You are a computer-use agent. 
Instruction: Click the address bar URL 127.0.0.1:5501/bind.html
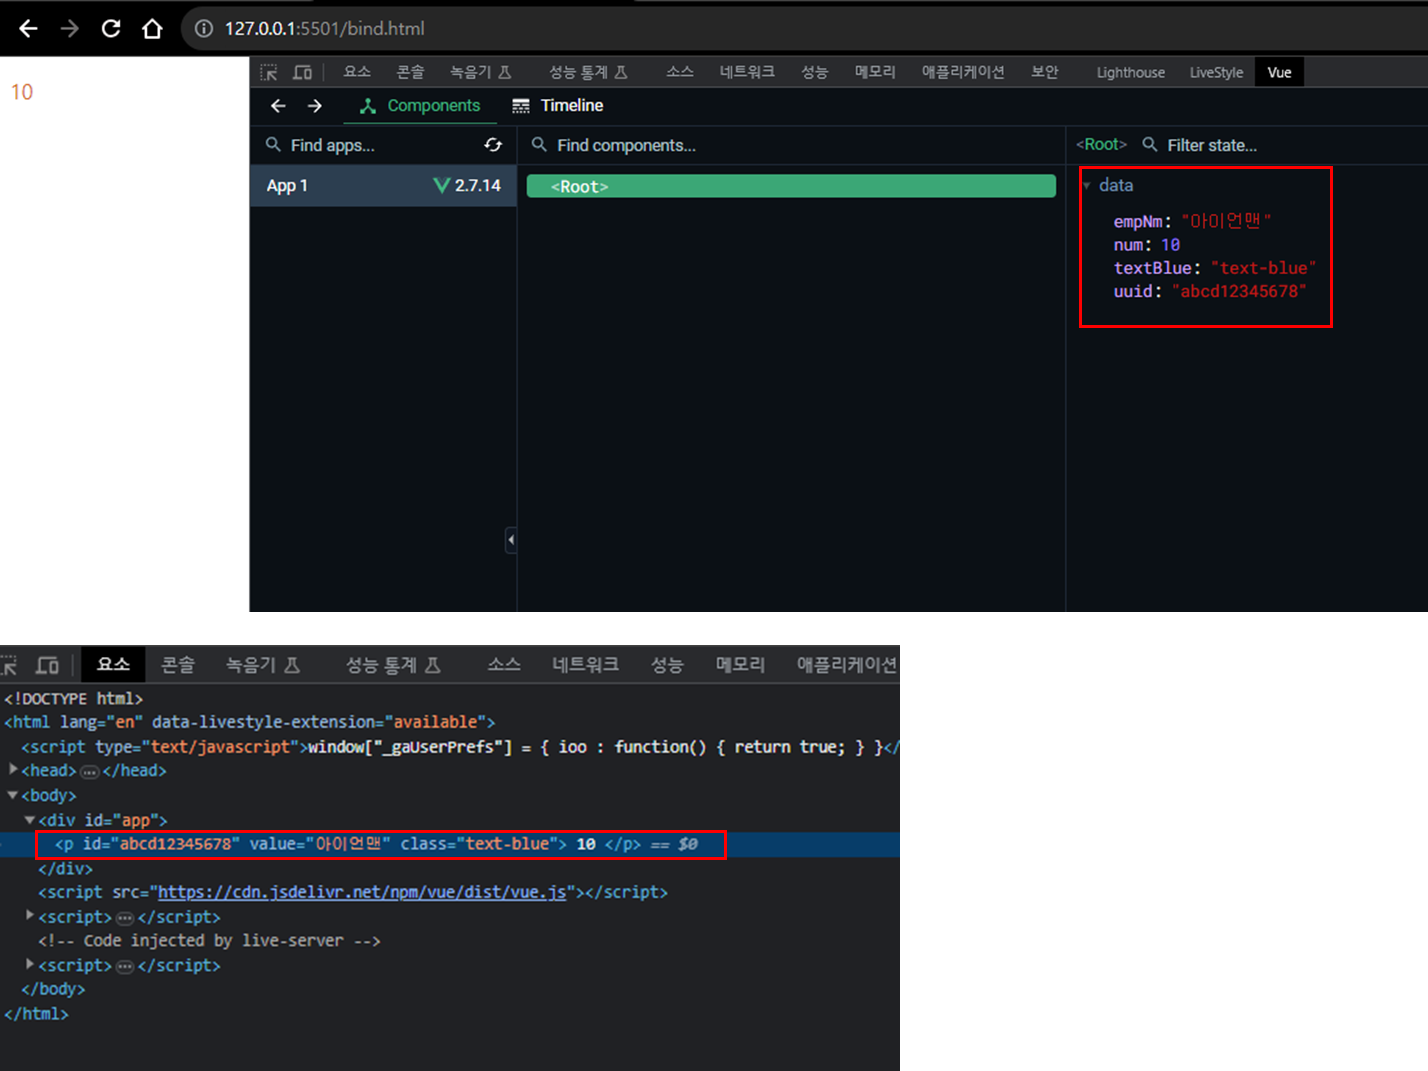coord(324,29)
